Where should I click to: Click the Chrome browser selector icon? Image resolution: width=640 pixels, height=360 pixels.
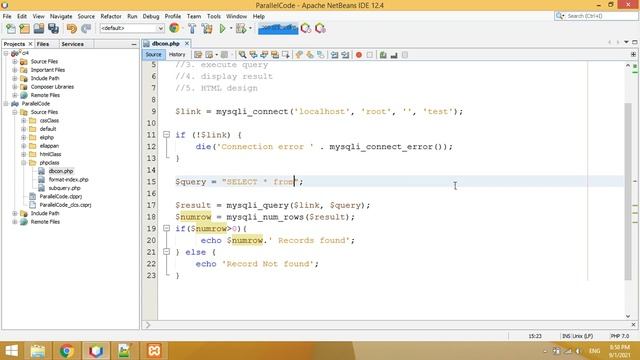tap(174, 28)
